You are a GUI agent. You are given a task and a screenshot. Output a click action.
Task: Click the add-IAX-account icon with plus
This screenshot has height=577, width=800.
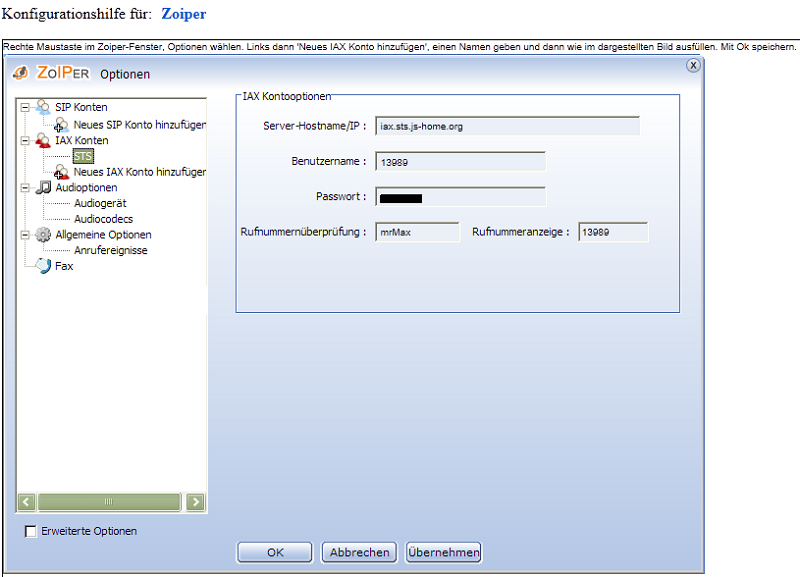(x=62, y=172)
